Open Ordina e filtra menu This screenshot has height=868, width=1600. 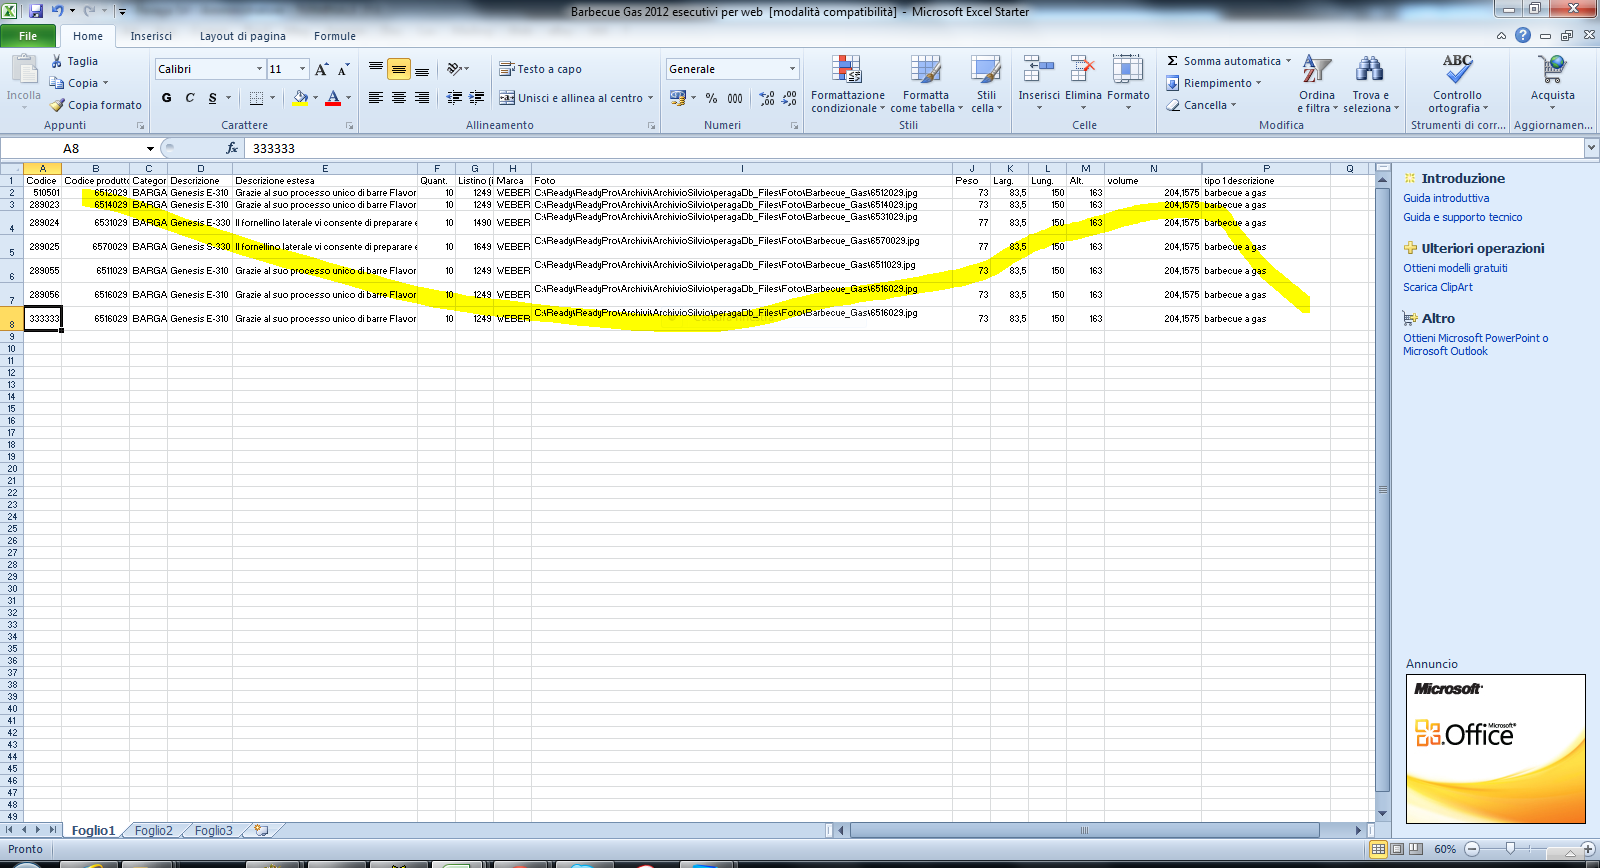(1317, 84)
